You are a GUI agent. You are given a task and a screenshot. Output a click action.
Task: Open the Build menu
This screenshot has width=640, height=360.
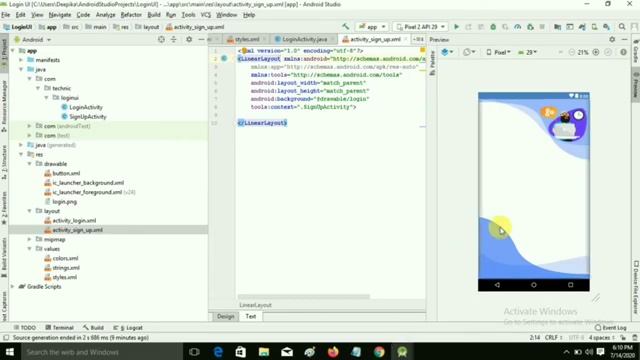point(154,15)
